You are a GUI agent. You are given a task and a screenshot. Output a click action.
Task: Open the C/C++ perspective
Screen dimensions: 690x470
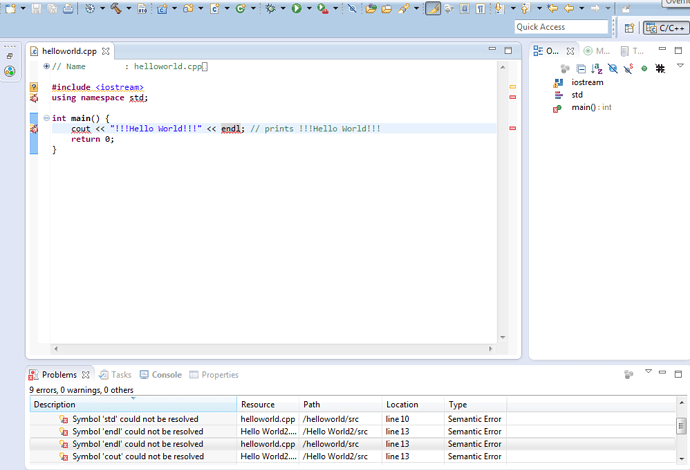click(663, 28)
